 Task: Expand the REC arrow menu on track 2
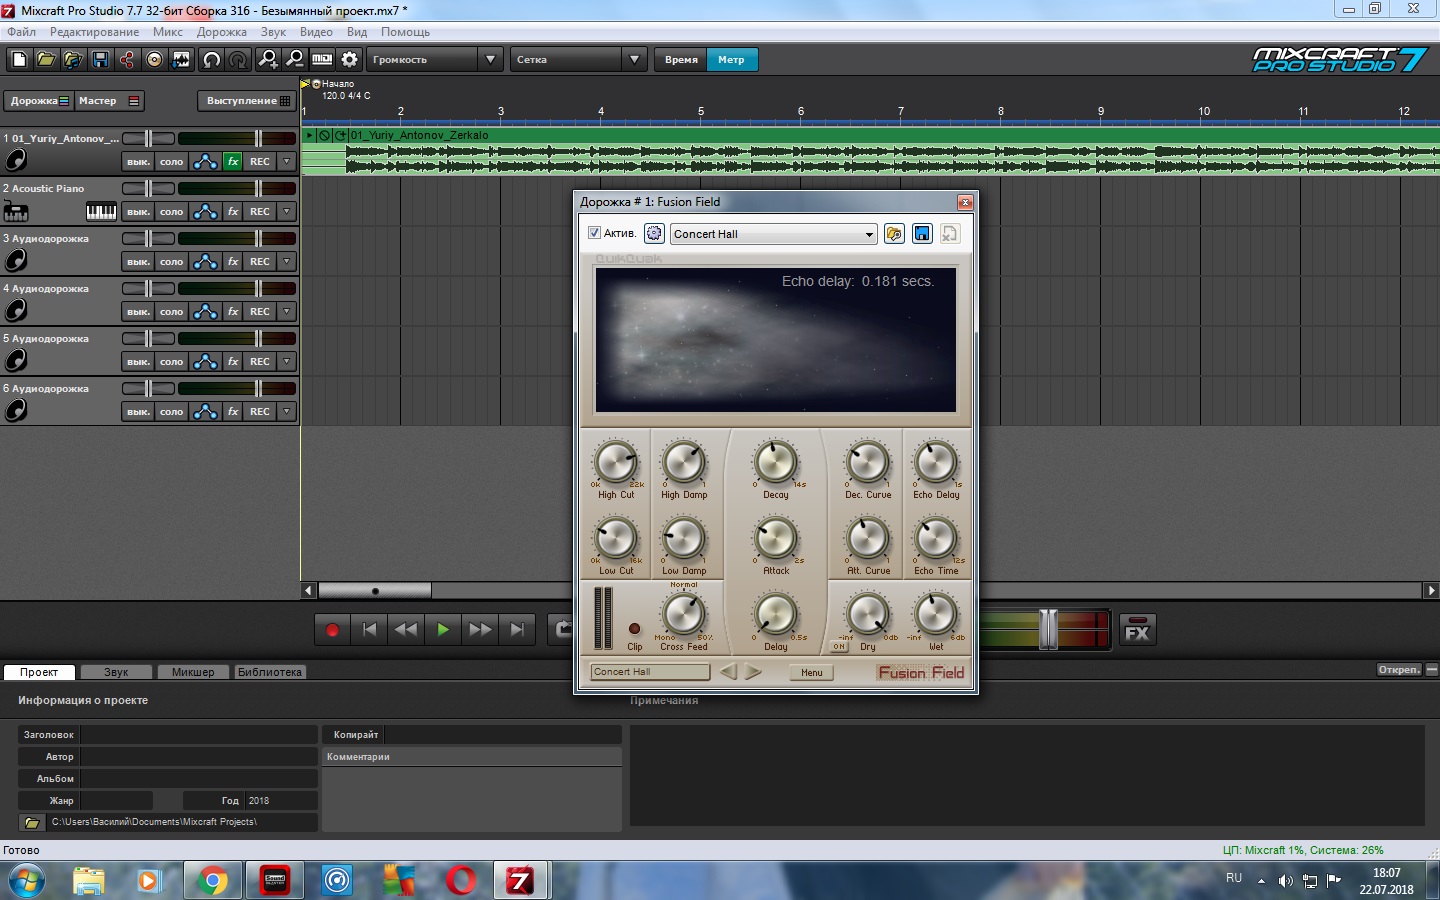point(287,211)
